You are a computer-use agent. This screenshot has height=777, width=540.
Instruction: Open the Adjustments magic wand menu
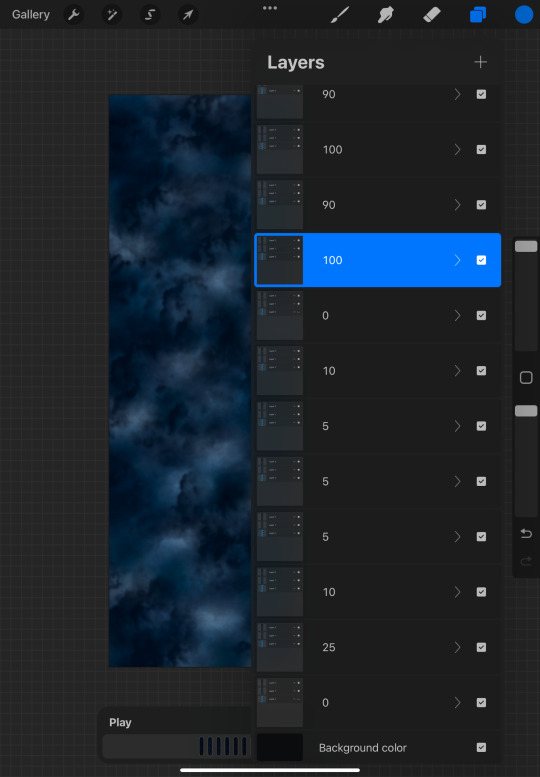(x=112, y=15)
